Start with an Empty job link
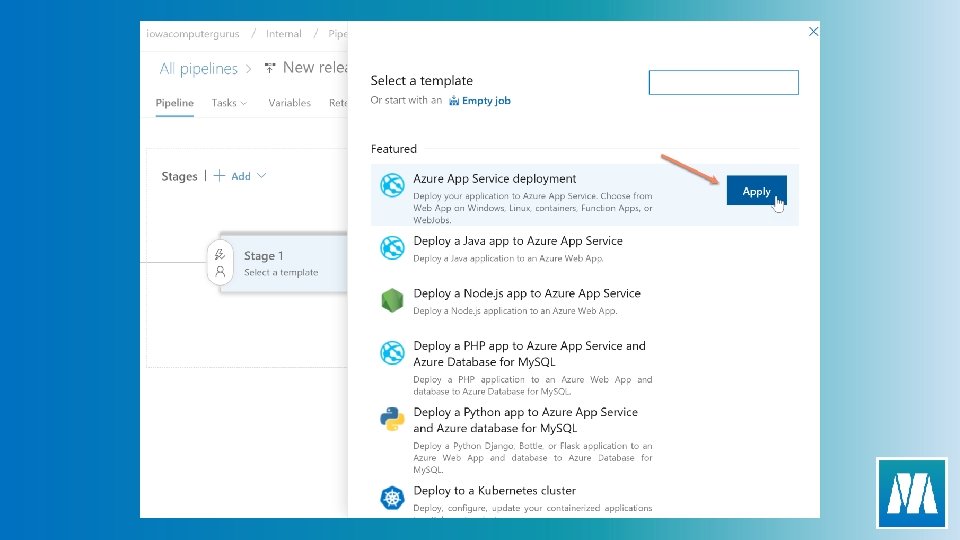 486,100
